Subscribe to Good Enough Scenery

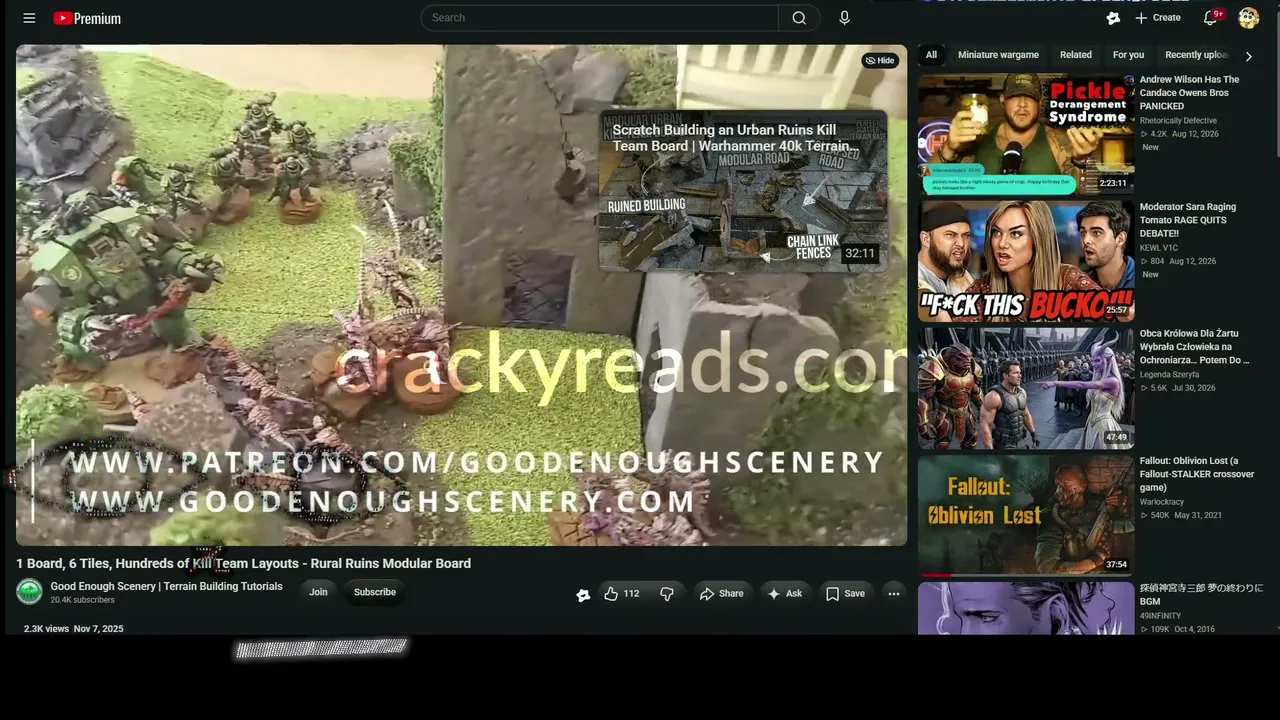[x=375, y=593]
